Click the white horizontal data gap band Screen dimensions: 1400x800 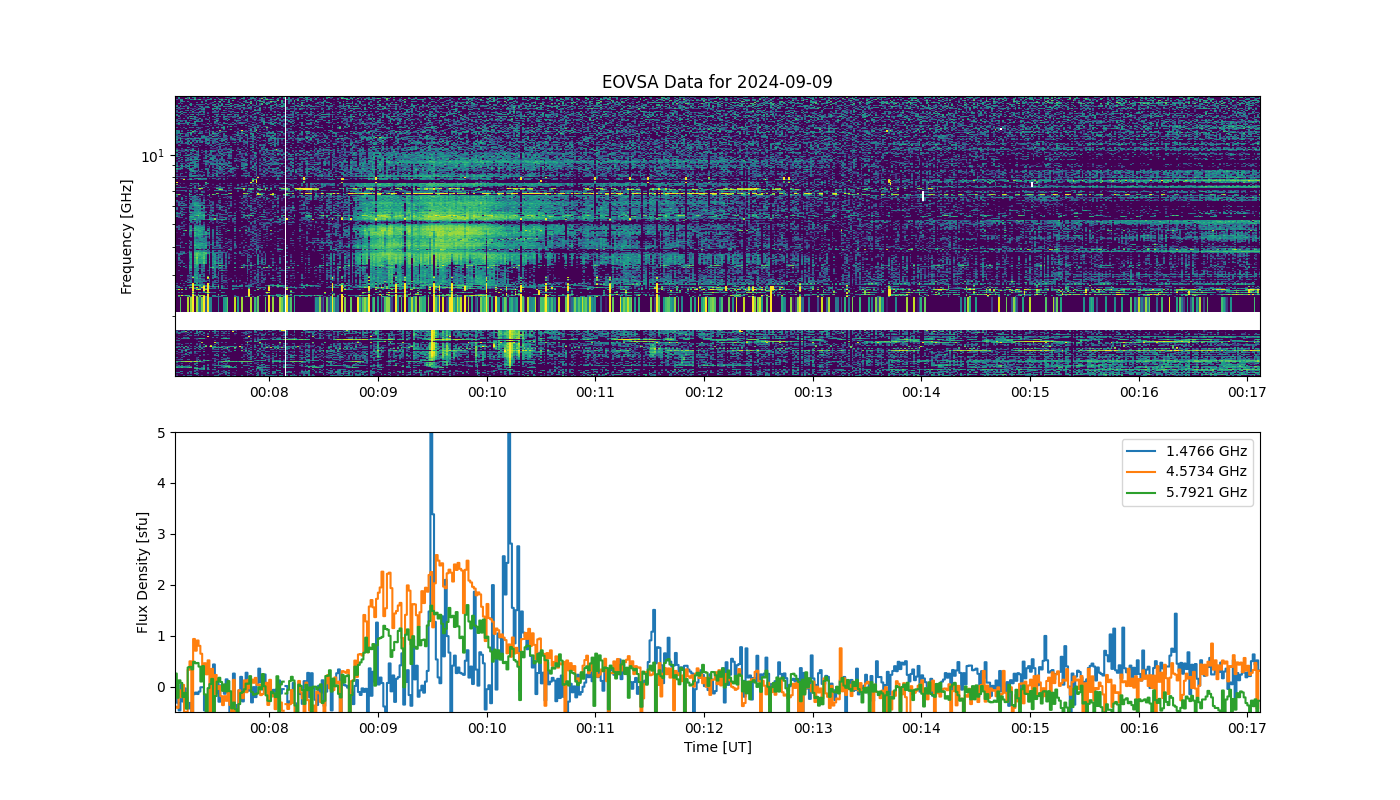pyautogui.click(x=717, y=321)
